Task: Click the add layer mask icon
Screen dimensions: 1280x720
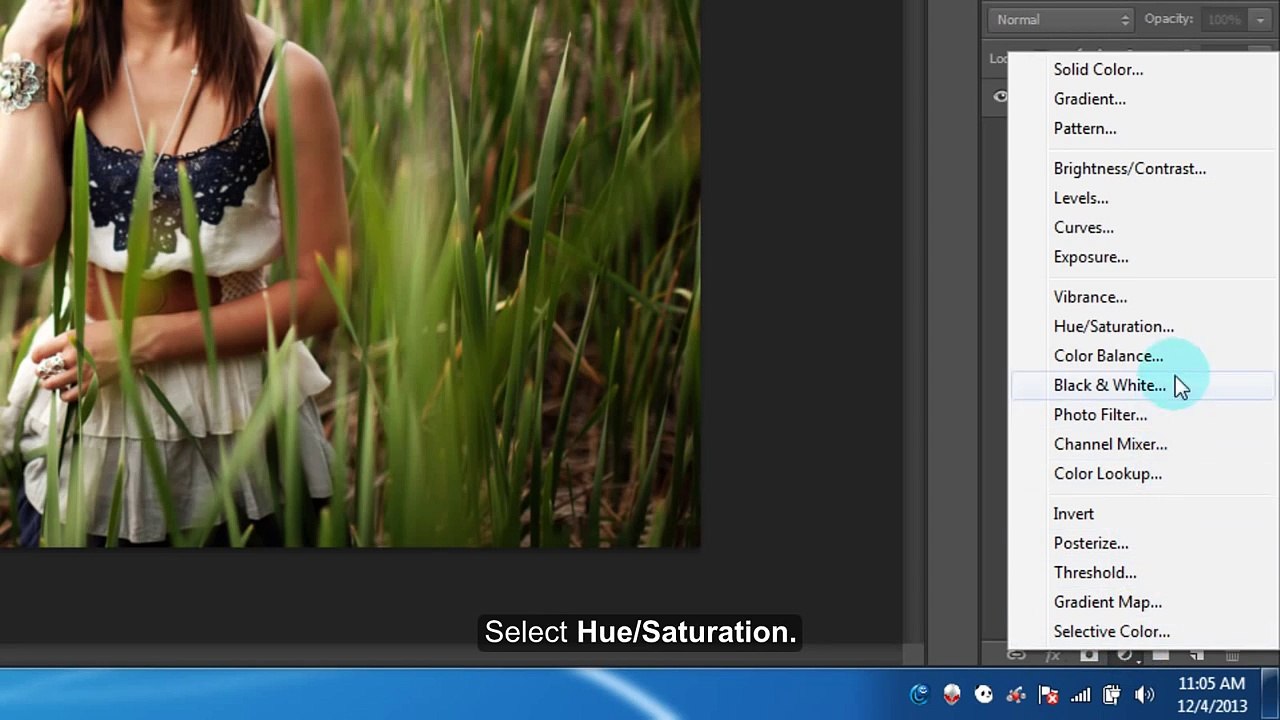Action: tap(1089, 656)
